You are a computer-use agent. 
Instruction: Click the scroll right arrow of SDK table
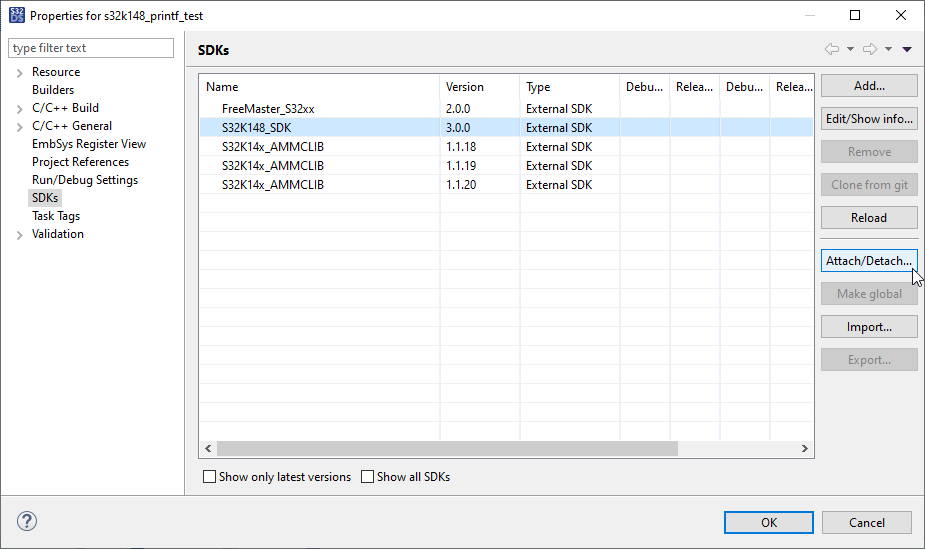805,448
